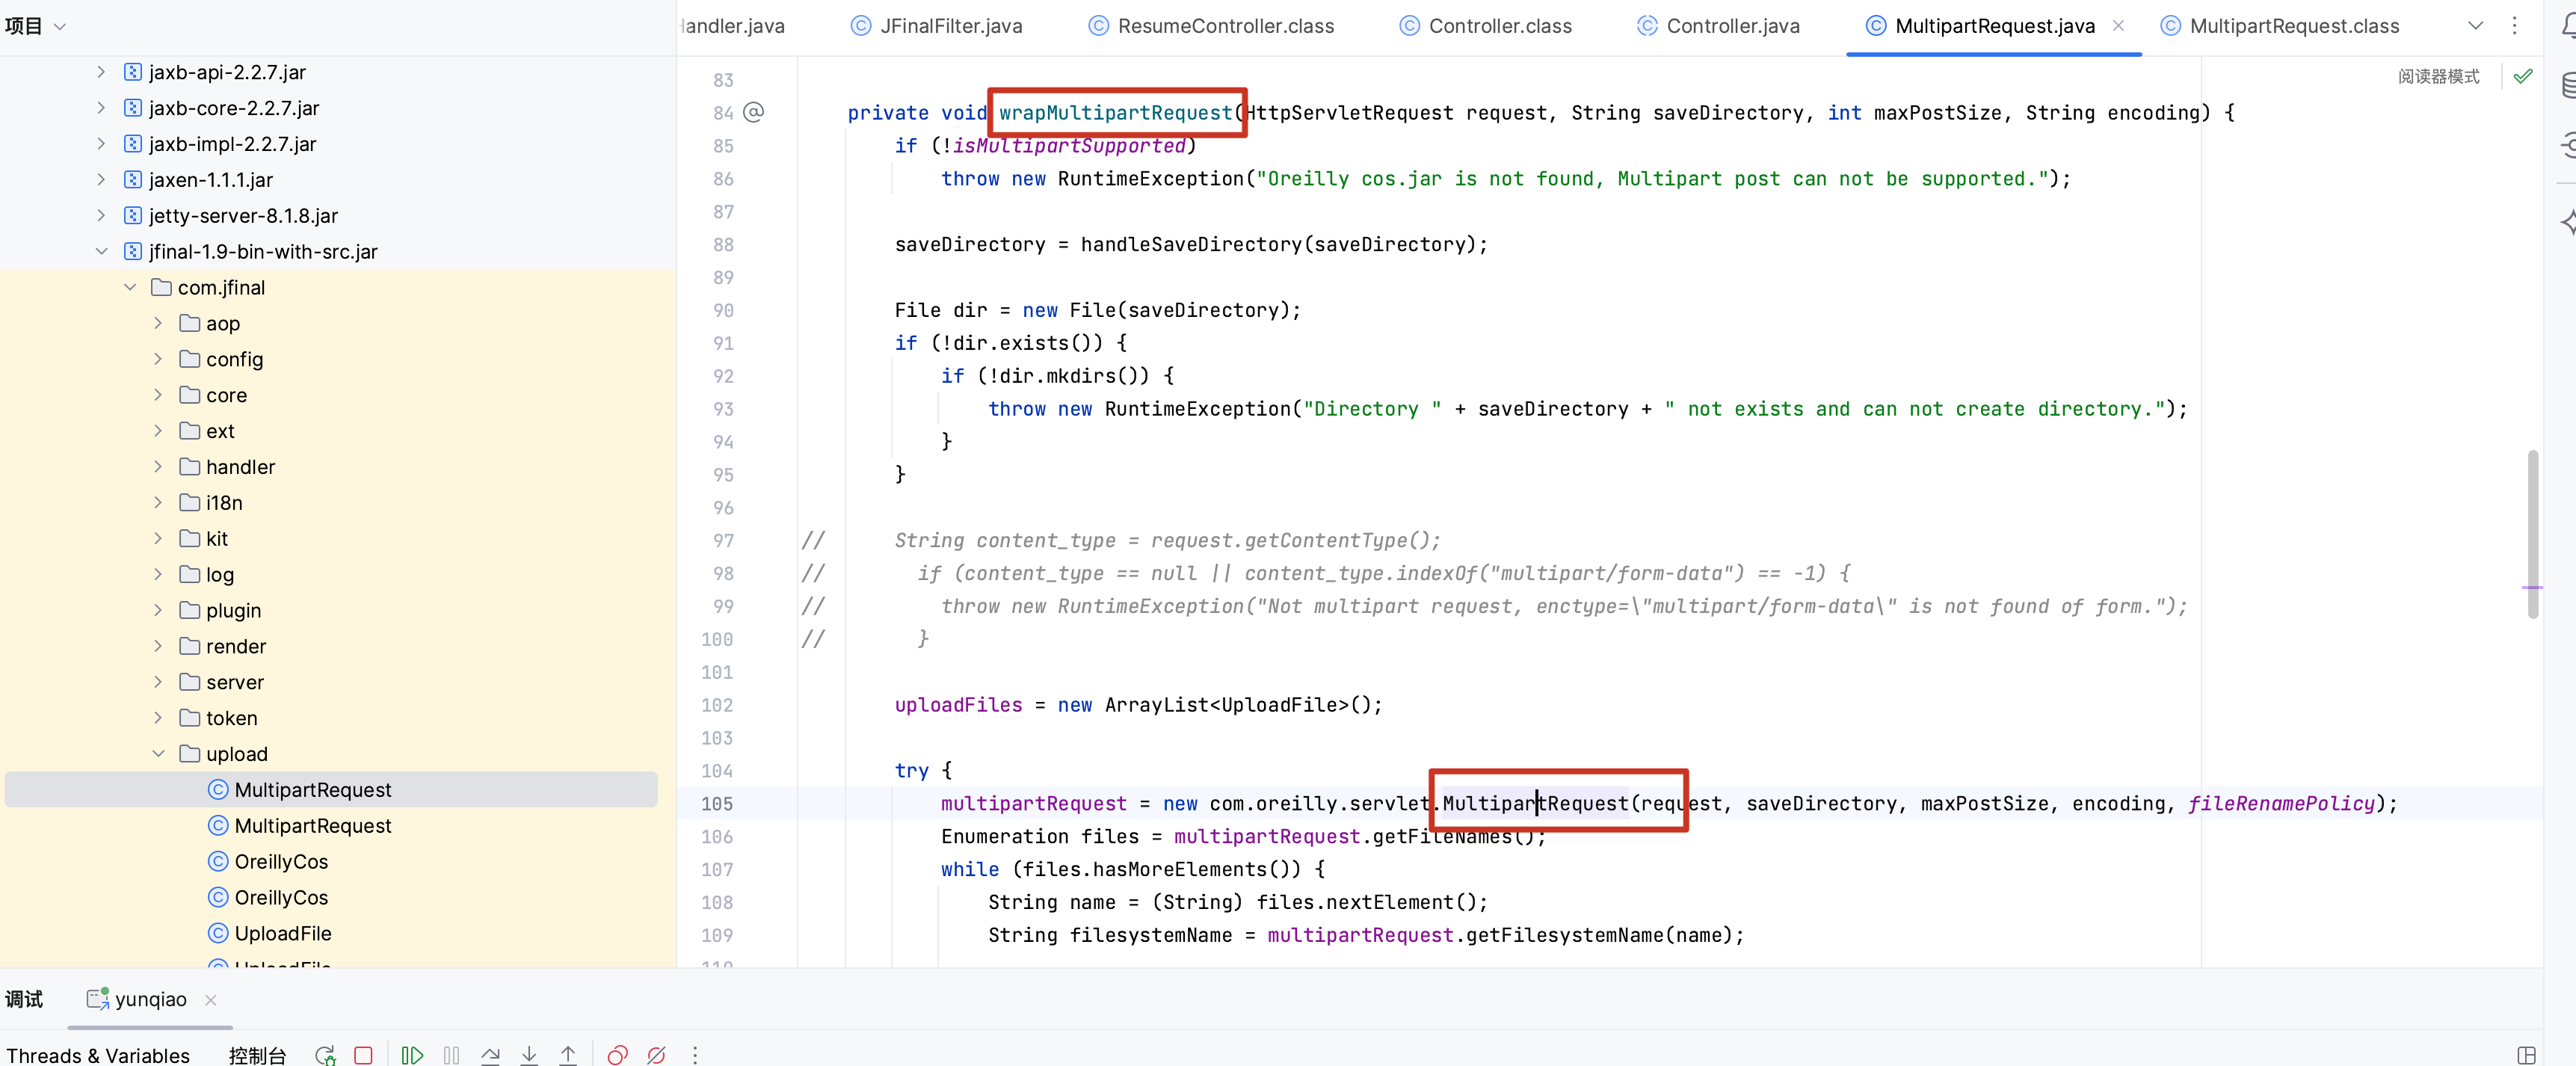Open View Breakpoints icon
Image resolution: width=2576 pixels, height=1066 pixels.
617,1055
